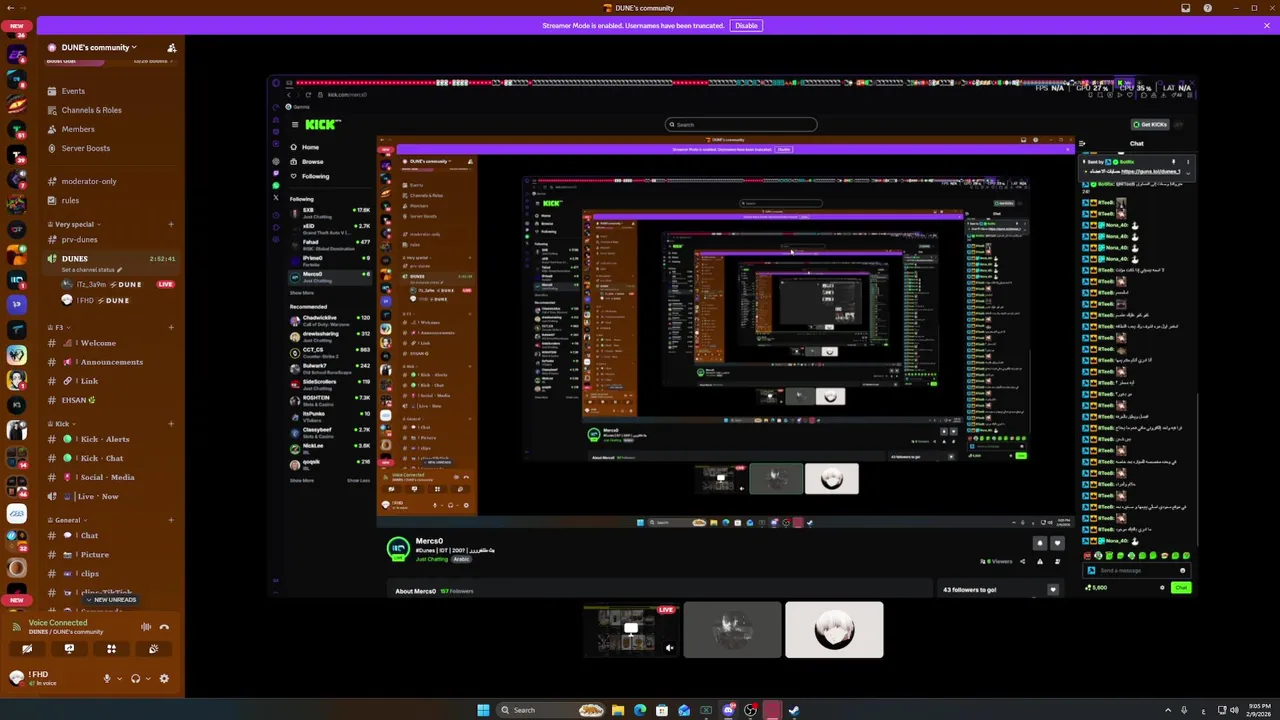Open microphone input options dropdown
Screen dimensions: 1280x720
[x=119, y=679]
